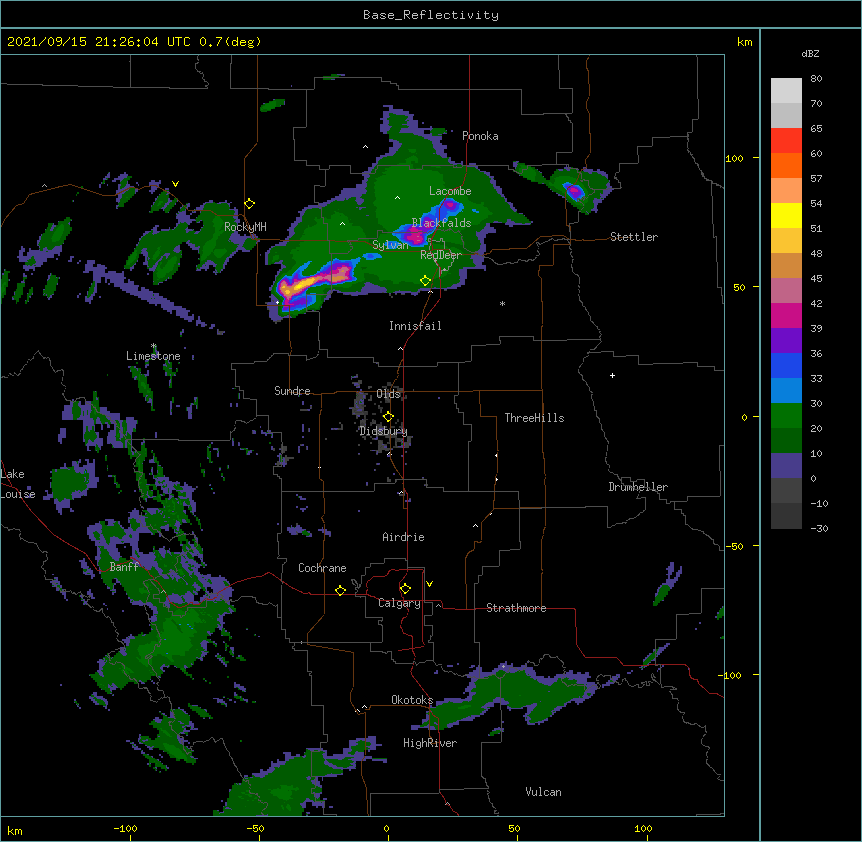Viewport: 862px width, 842px height.
Task: Click the 50 tick on bottom axis
Action: coord(514,828)
